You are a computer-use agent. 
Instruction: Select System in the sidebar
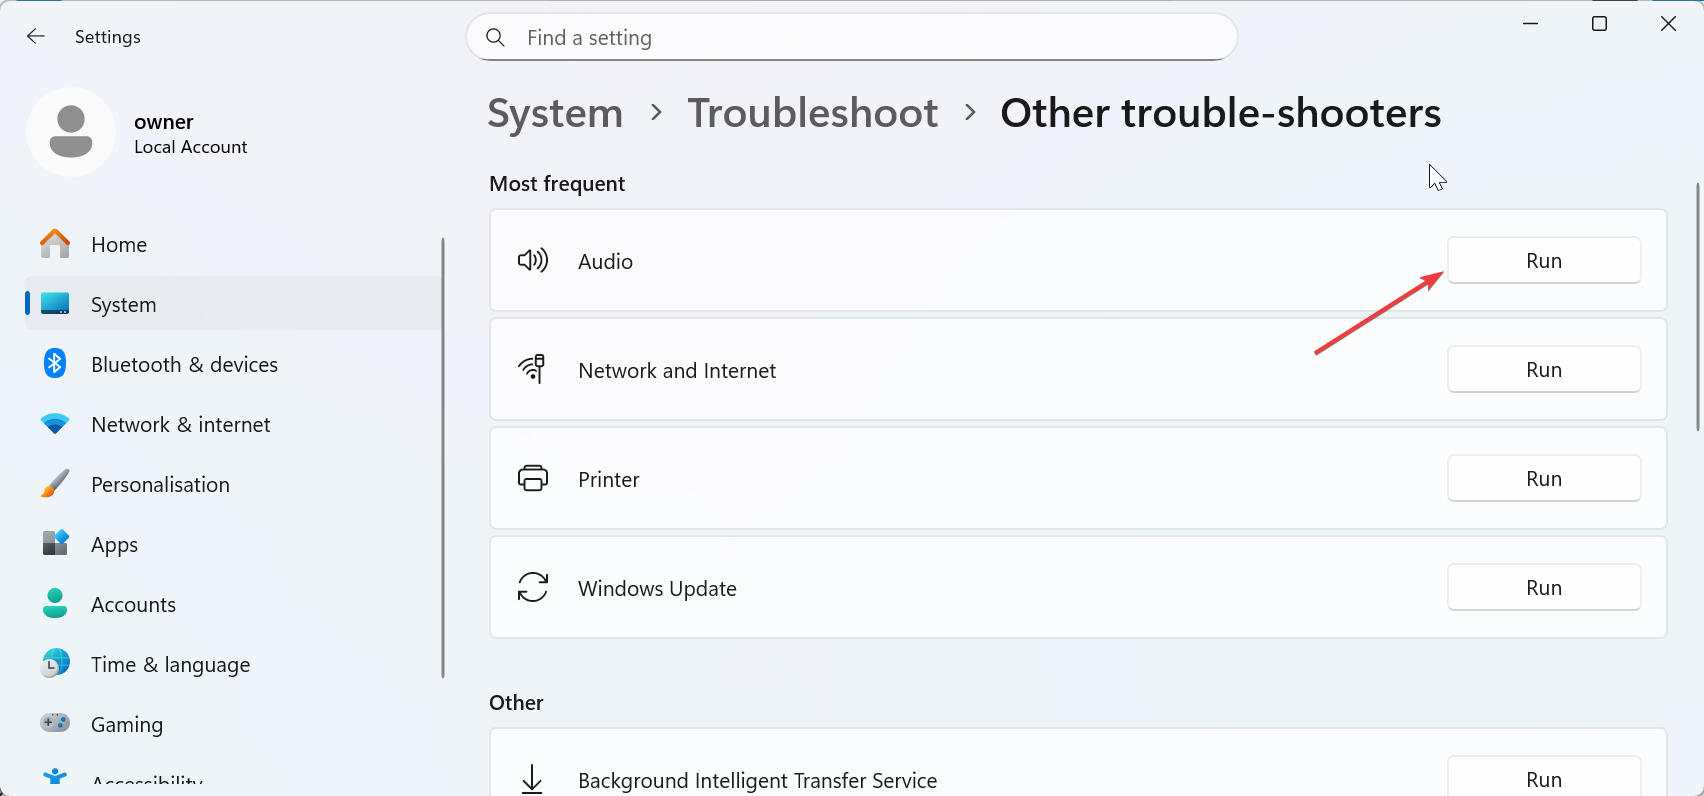[x=124, y=305]
